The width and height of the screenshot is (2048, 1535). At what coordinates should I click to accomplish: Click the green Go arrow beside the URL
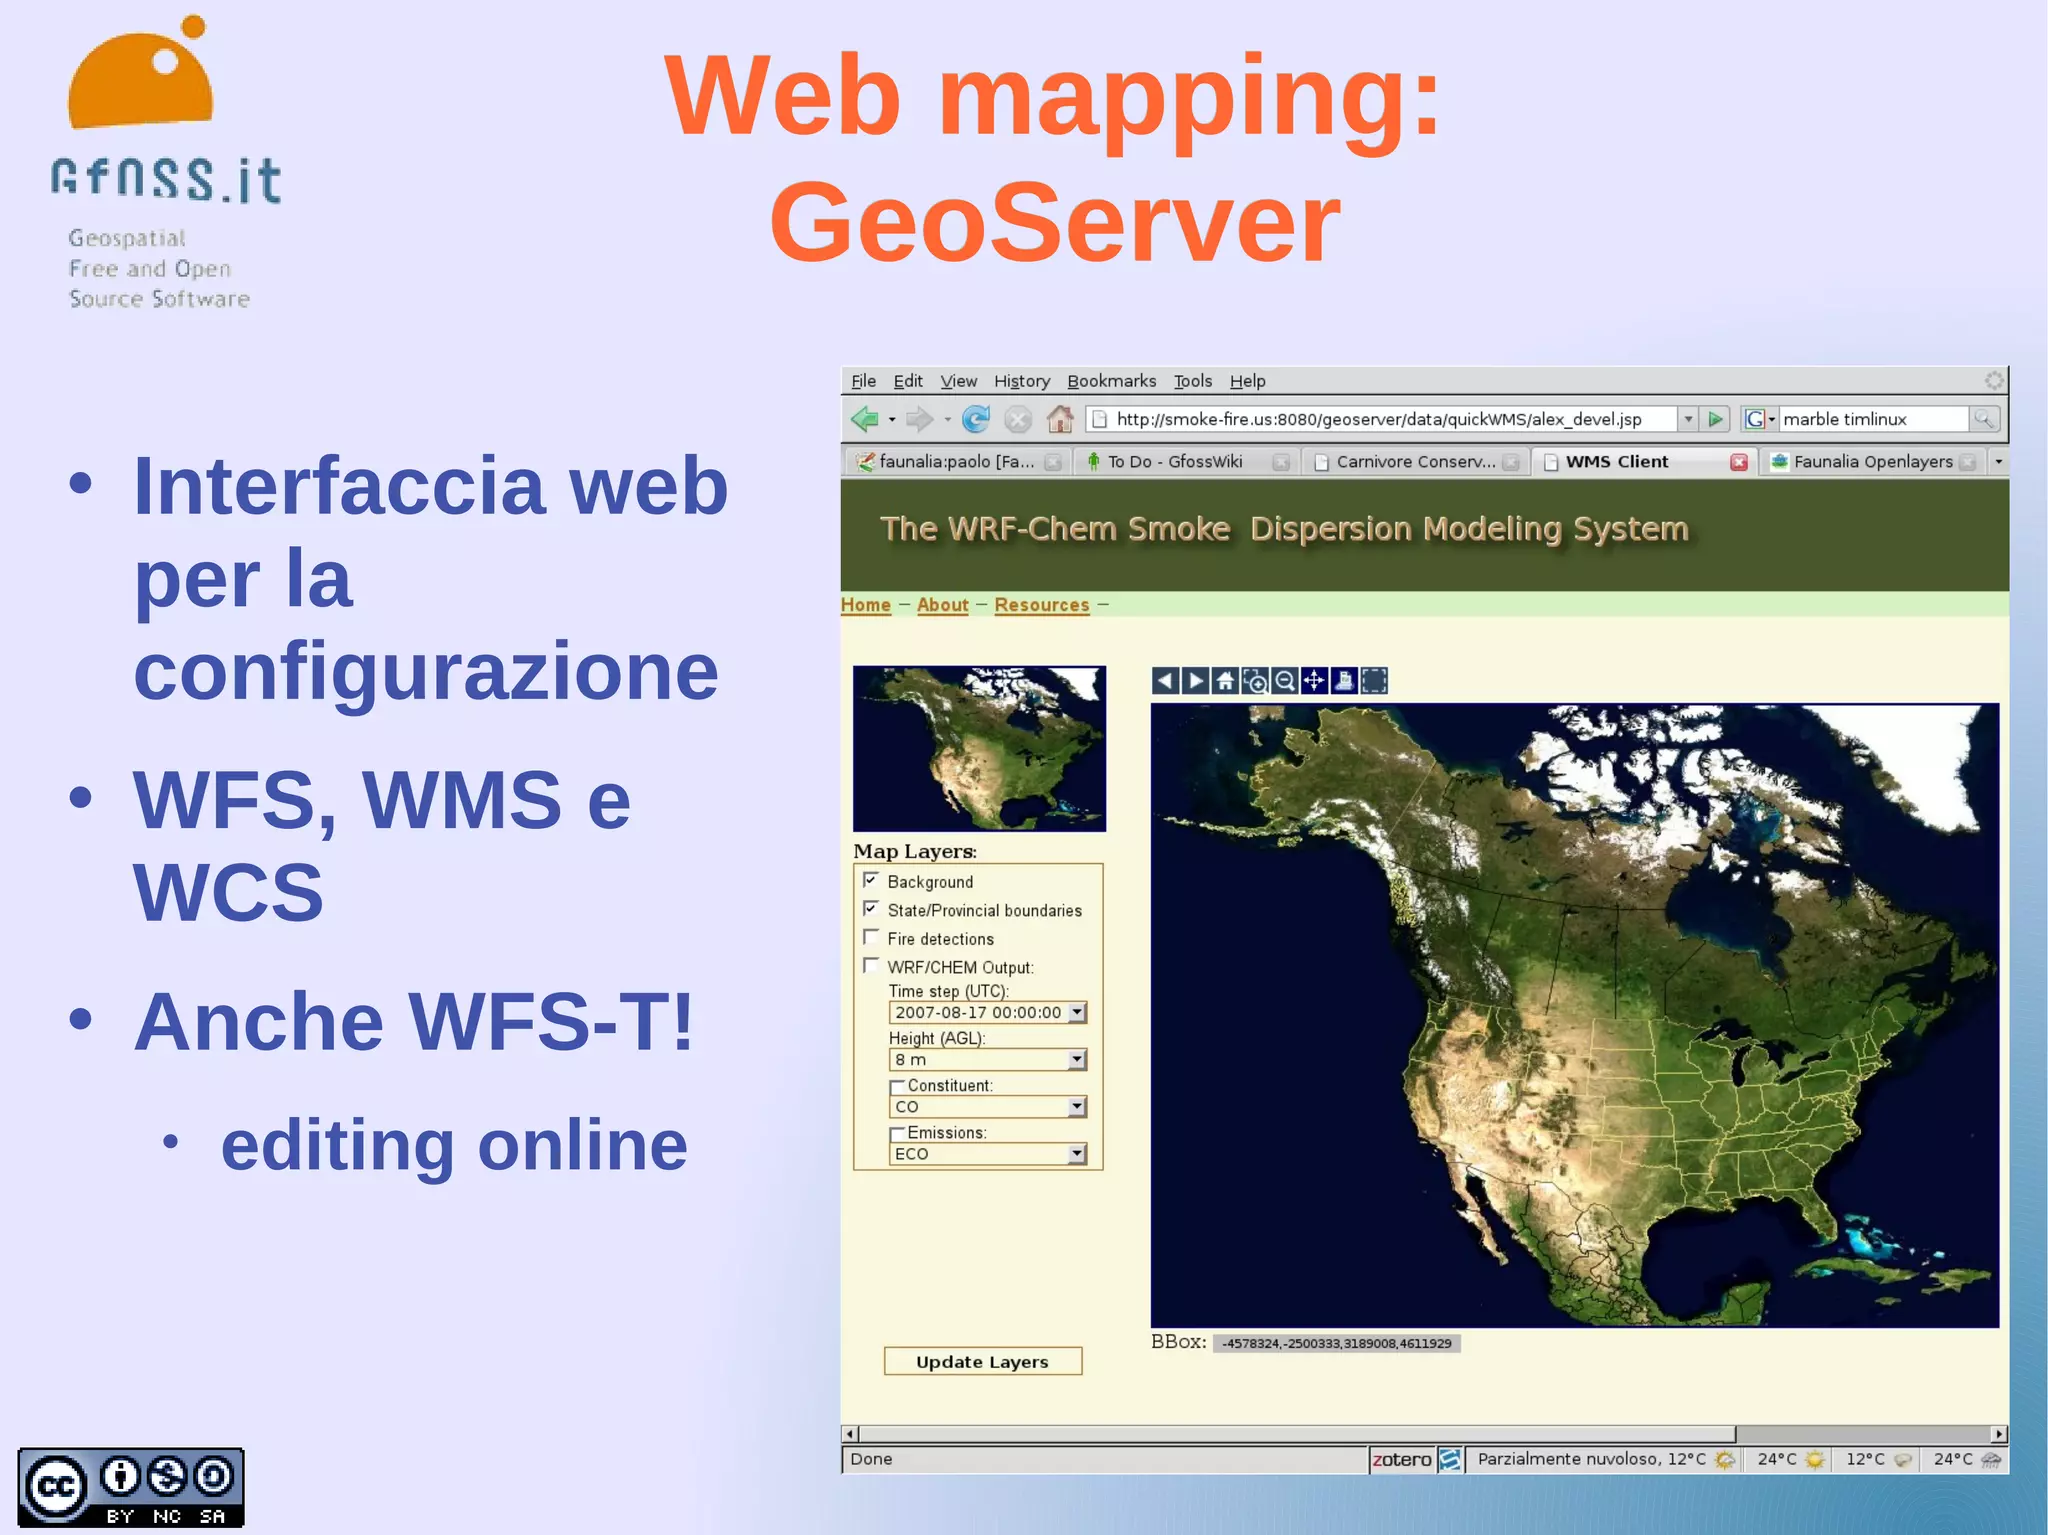1716,419
